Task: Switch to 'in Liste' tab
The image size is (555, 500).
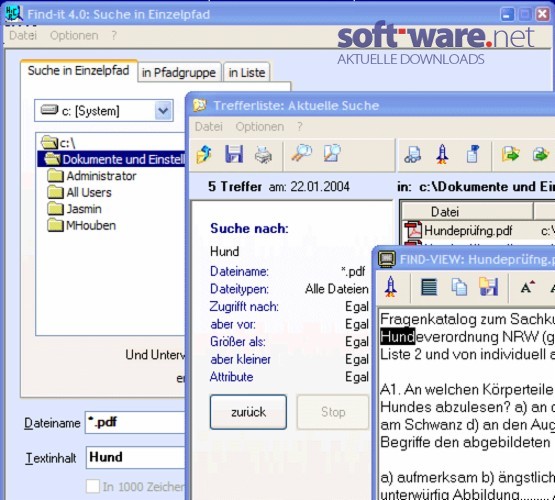Action: [x=247, y=73]
